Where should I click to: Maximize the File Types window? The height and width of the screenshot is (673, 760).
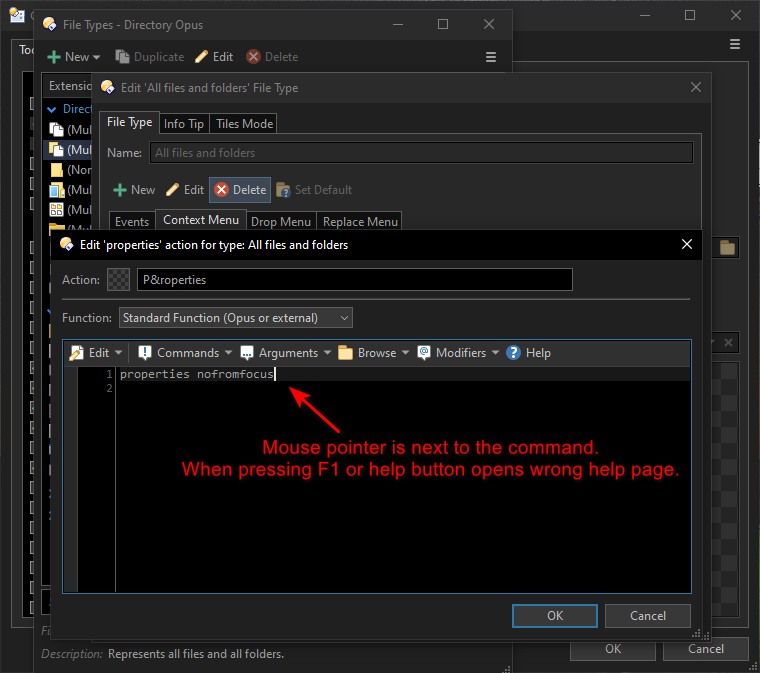pyautogui.click(x=443, y=24)
